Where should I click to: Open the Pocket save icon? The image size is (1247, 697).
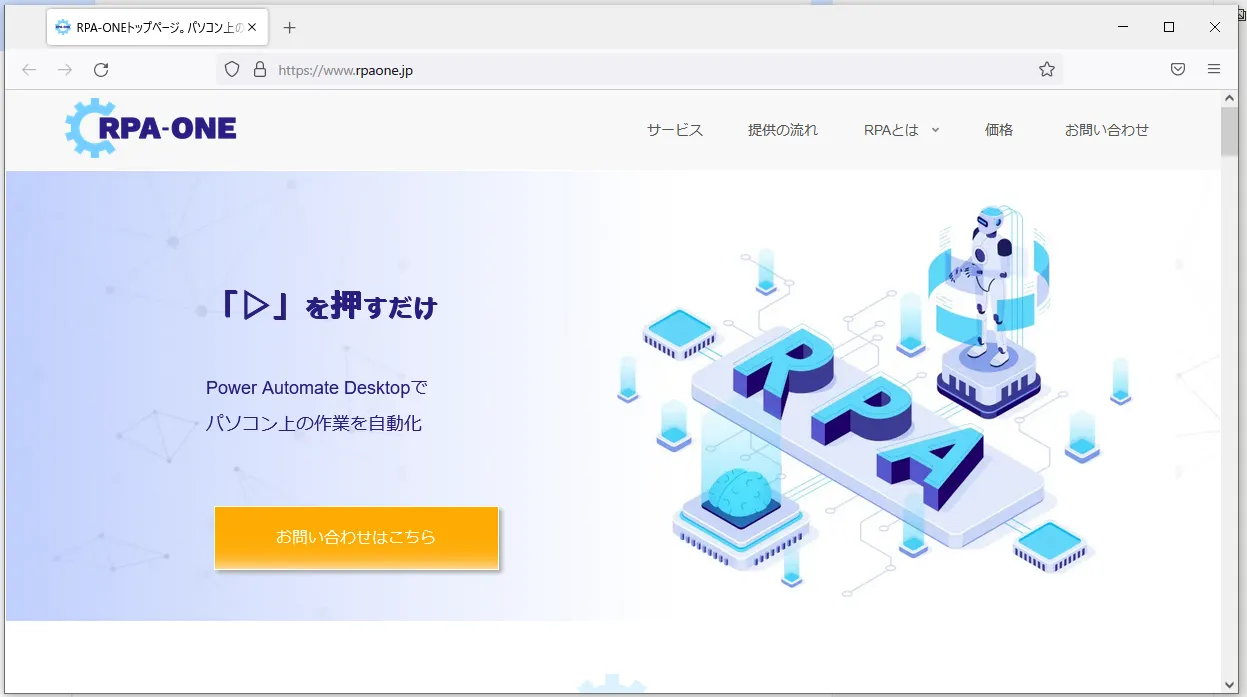point(1178,69)
